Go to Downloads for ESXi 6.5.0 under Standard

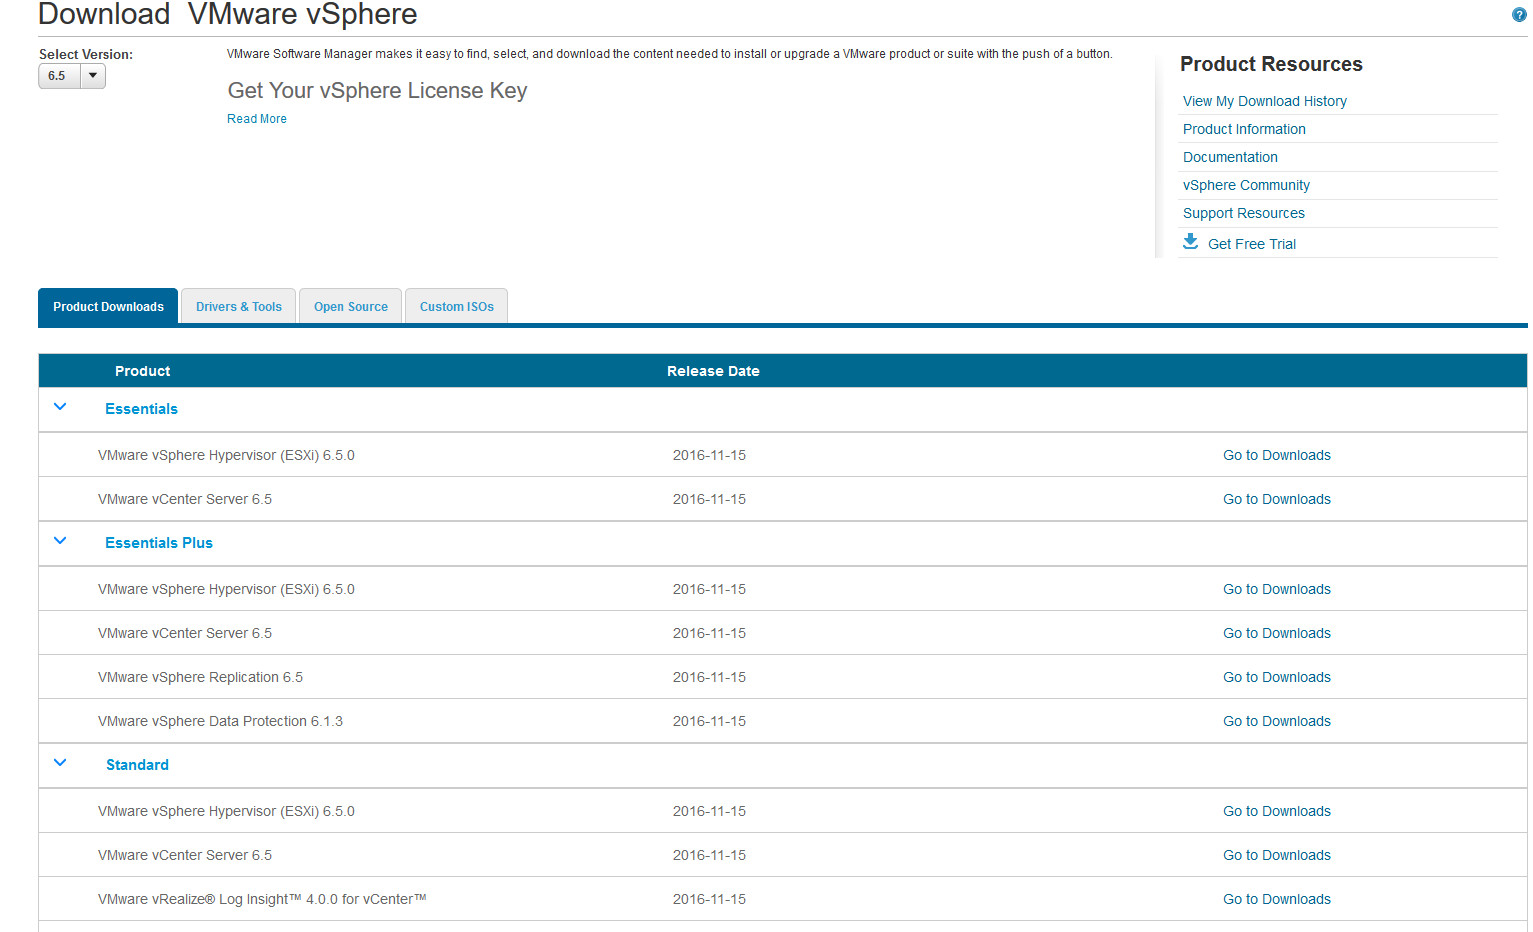(x=1277, y=811)
